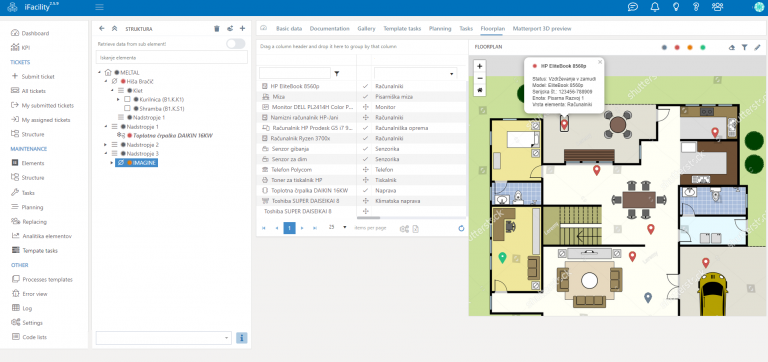
Task: Click the green location pin in yellow room
Action: click(502, 258)
